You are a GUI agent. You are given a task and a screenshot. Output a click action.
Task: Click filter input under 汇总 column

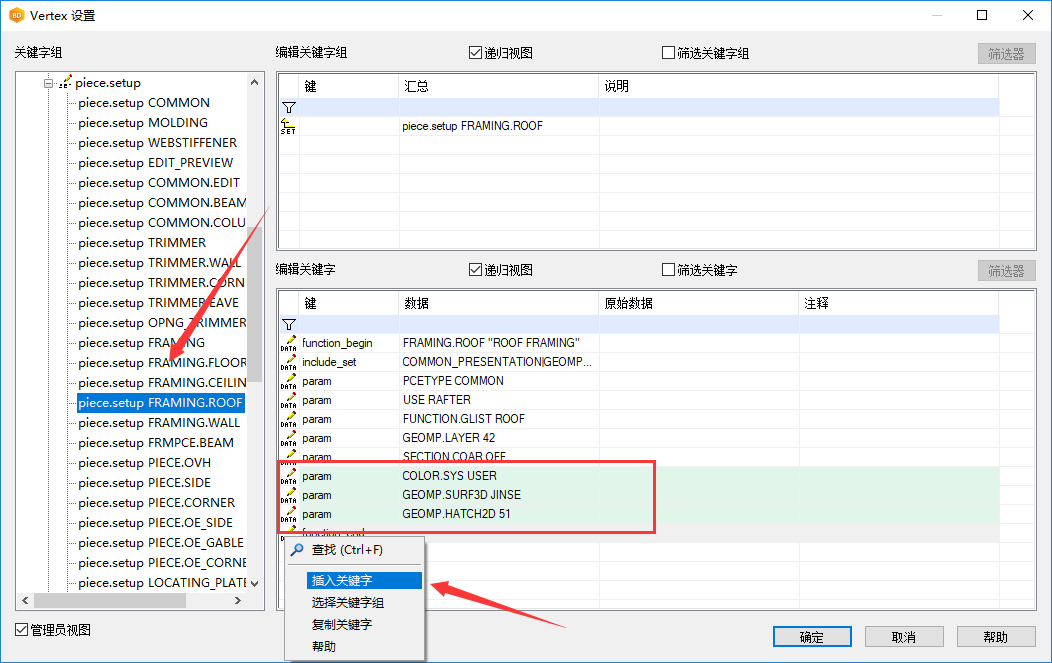click(x=498, y=107)
